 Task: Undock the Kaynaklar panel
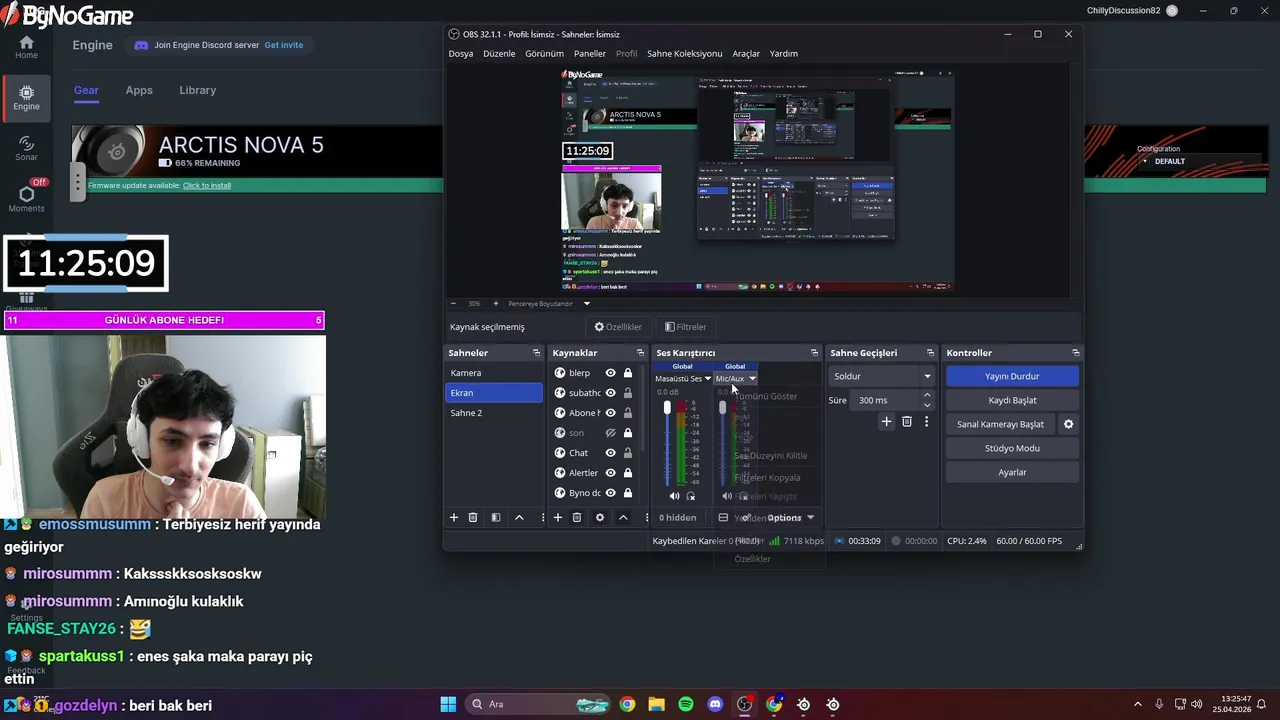pos(640,353)
